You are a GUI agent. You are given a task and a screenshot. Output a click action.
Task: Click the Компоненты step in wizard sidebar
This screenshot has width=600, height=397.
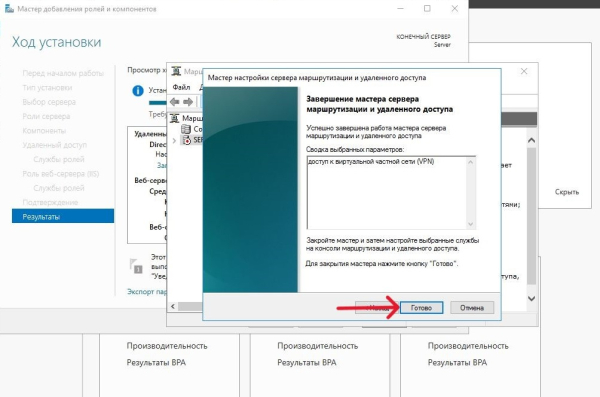[x=44, y=131]
